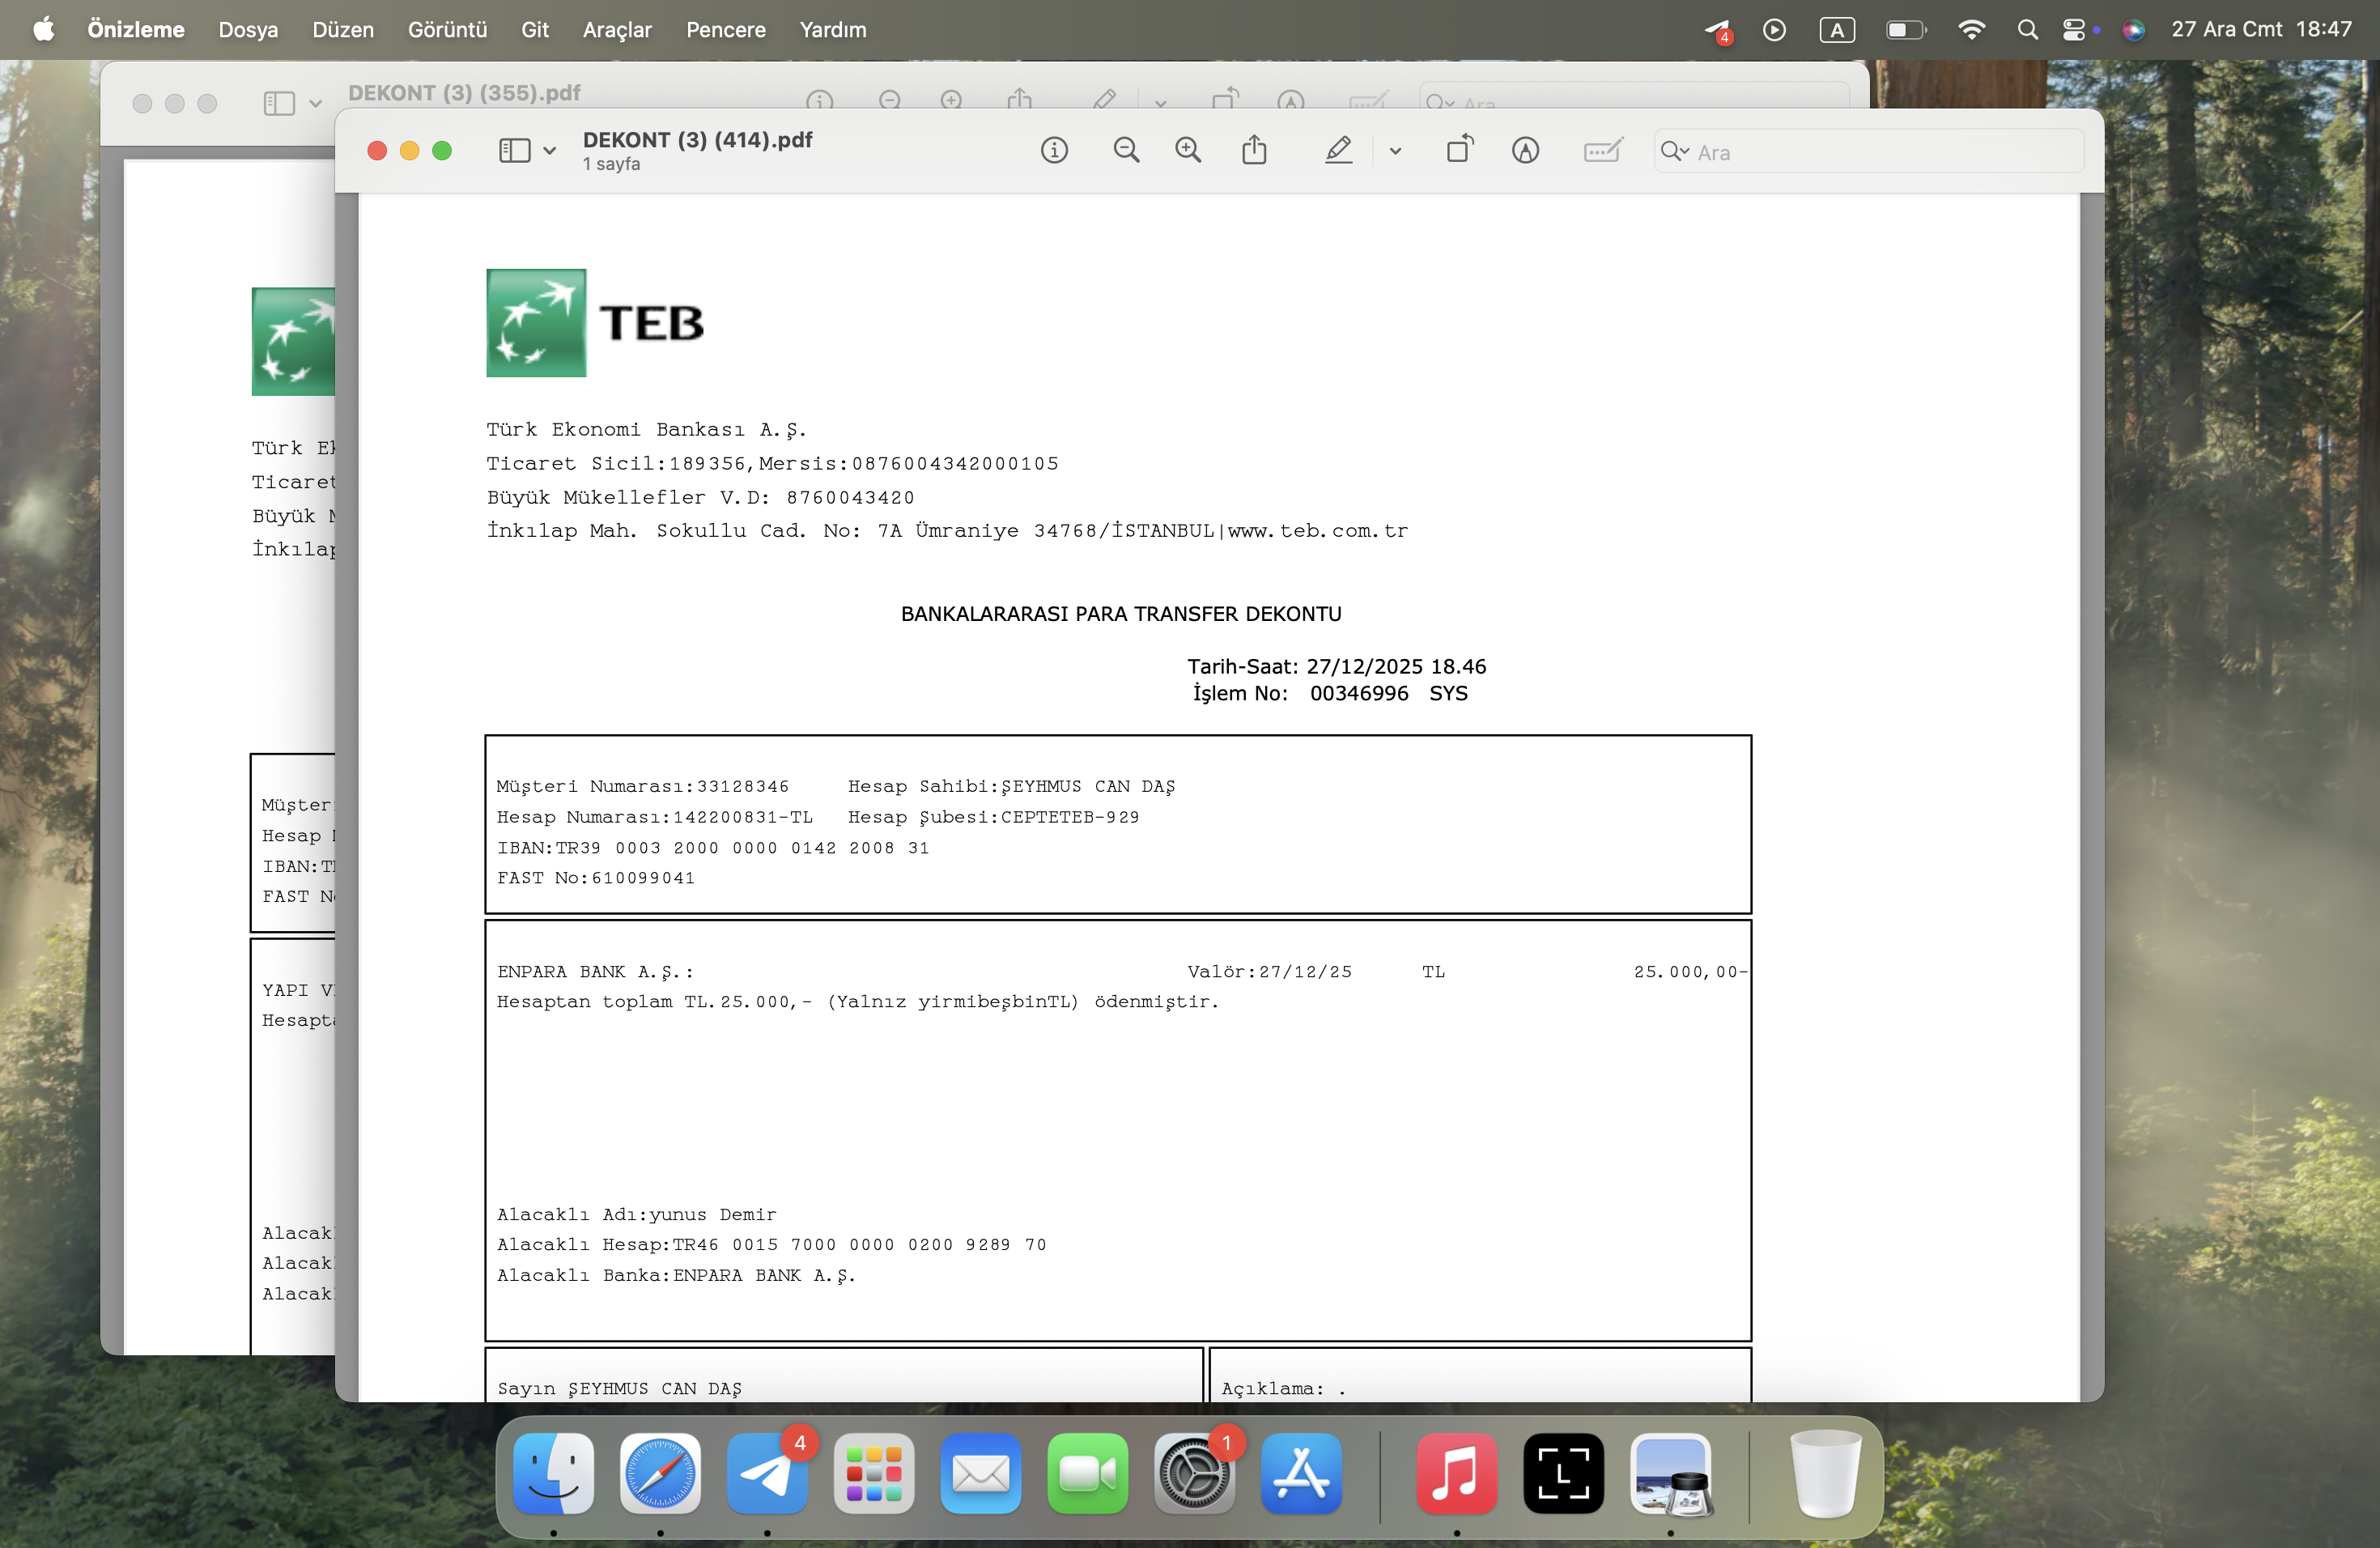The height and width of the screenshot is (1548, 2380).
Task: Open Telegram from the Dock
Action: coord(767,1473)
